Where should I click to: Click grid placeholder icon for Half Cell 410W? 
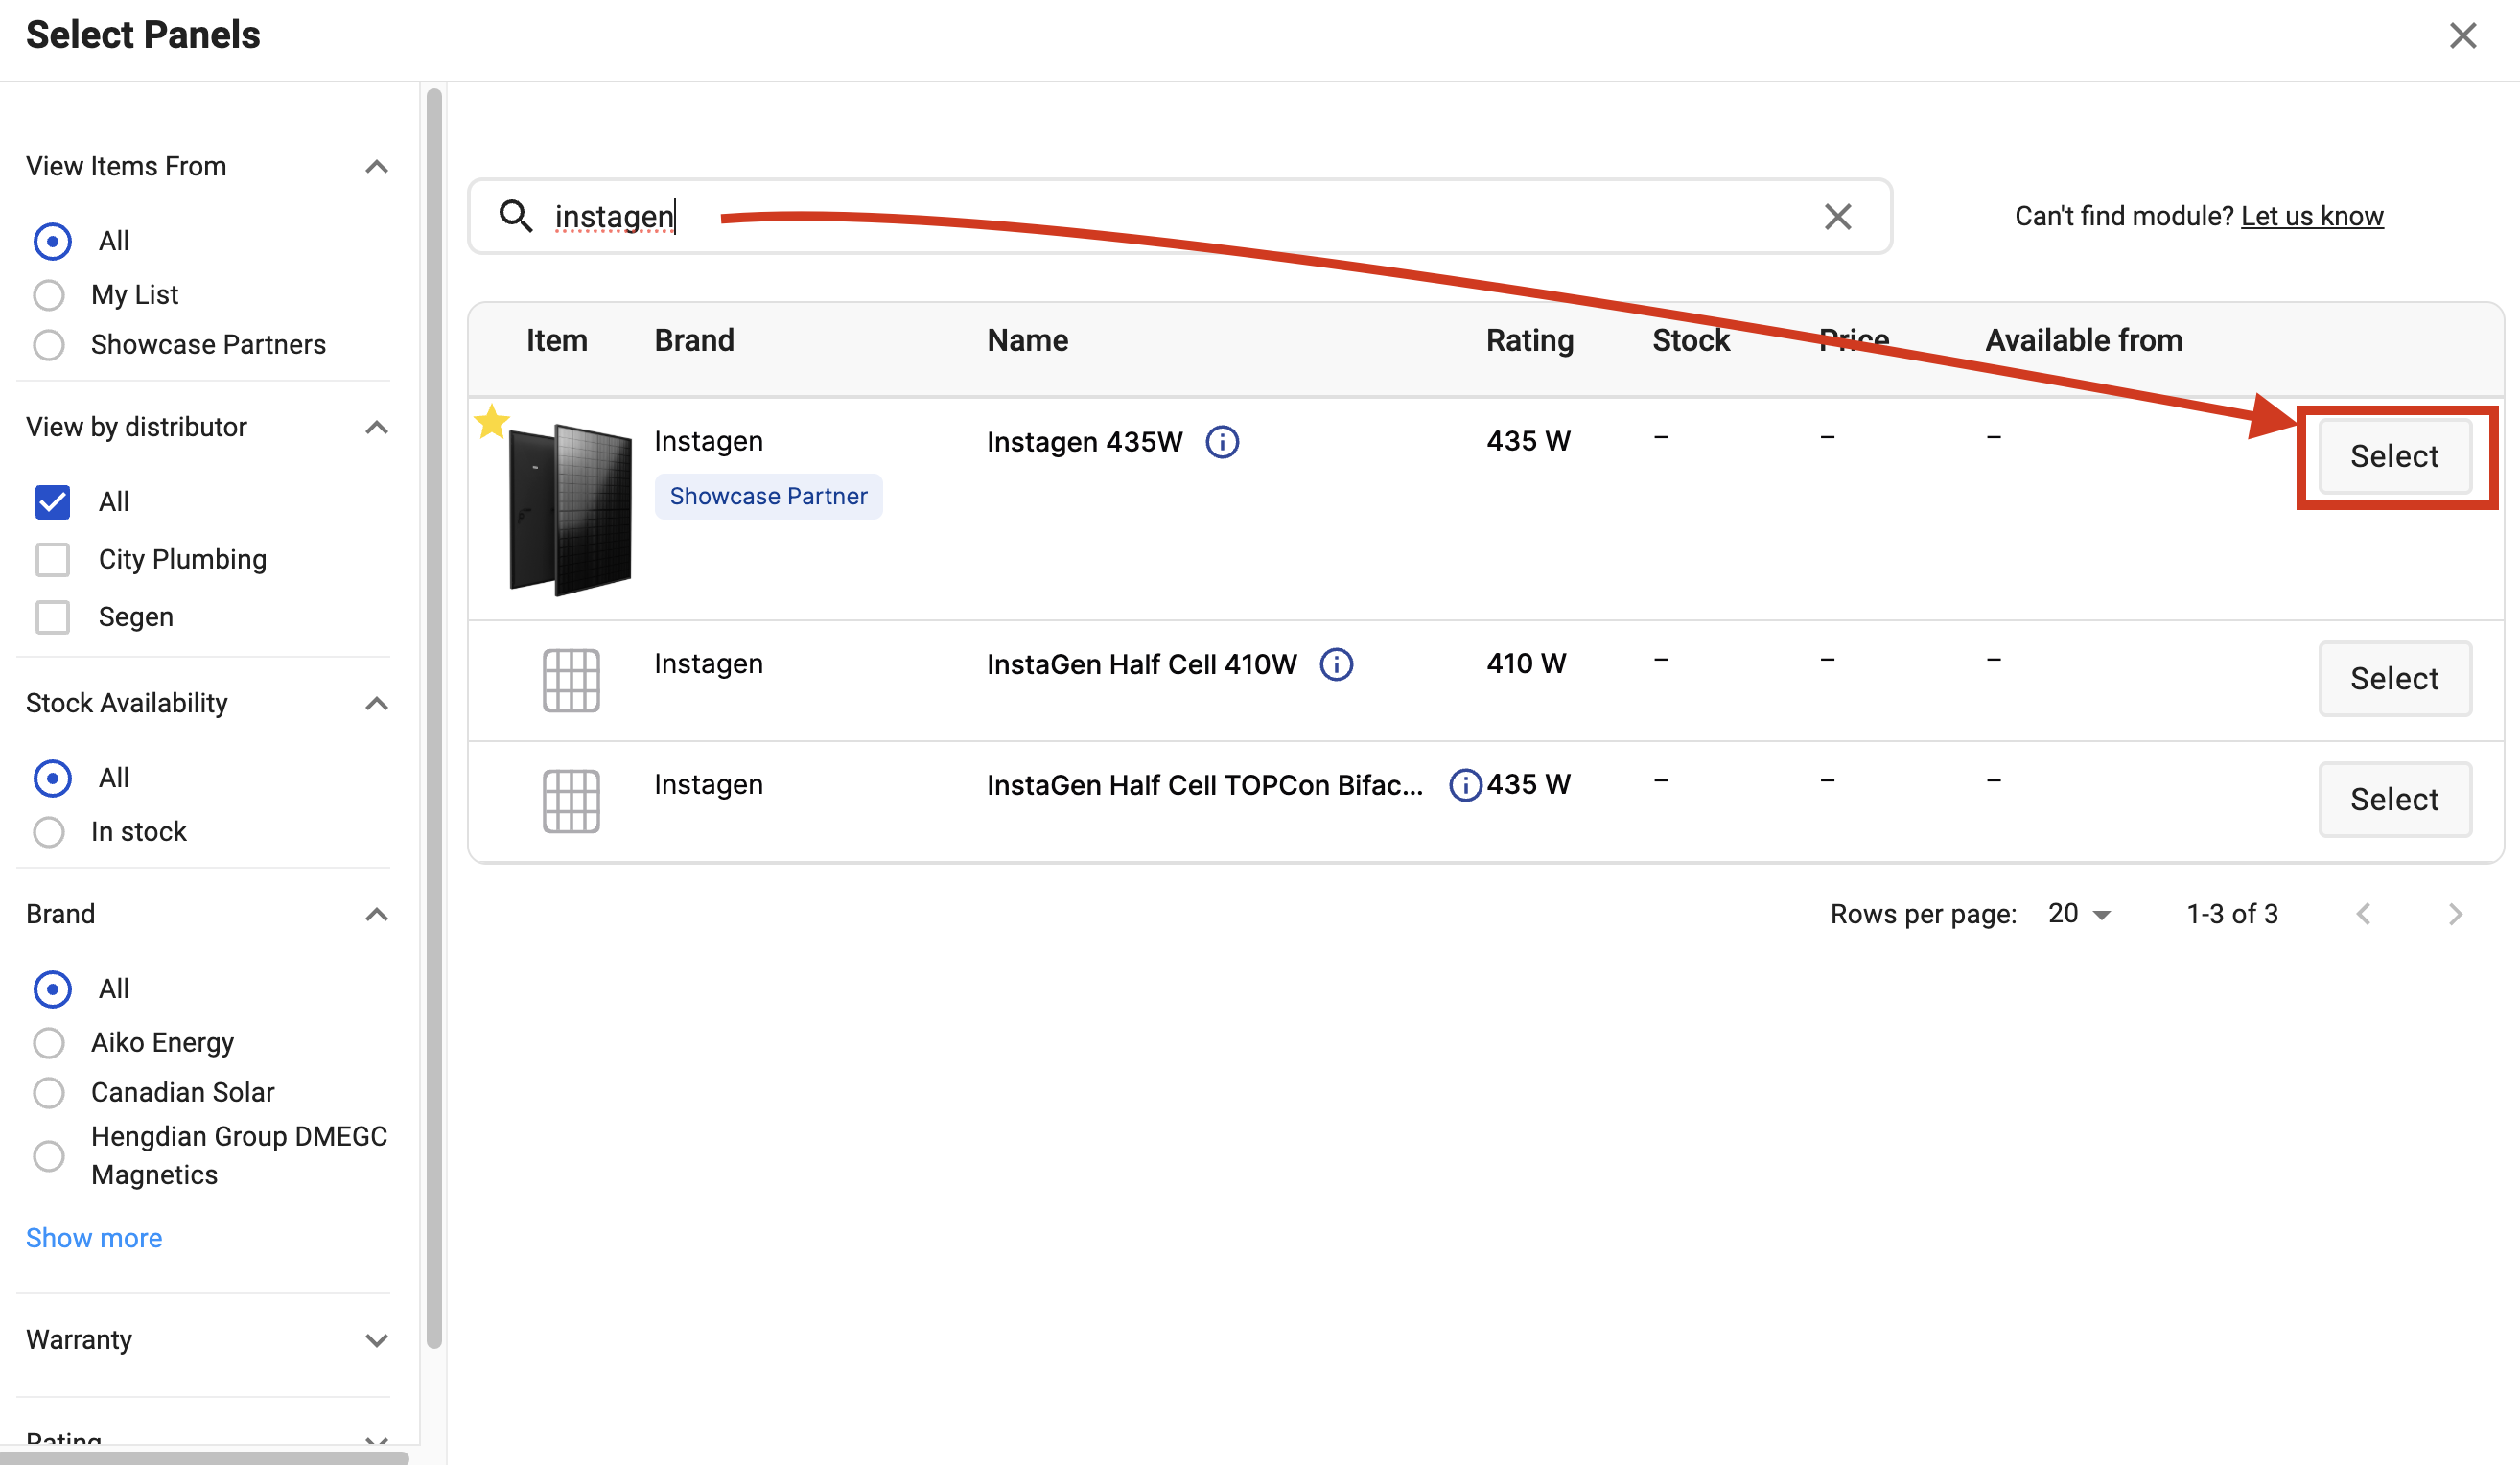tap(571, 680)
